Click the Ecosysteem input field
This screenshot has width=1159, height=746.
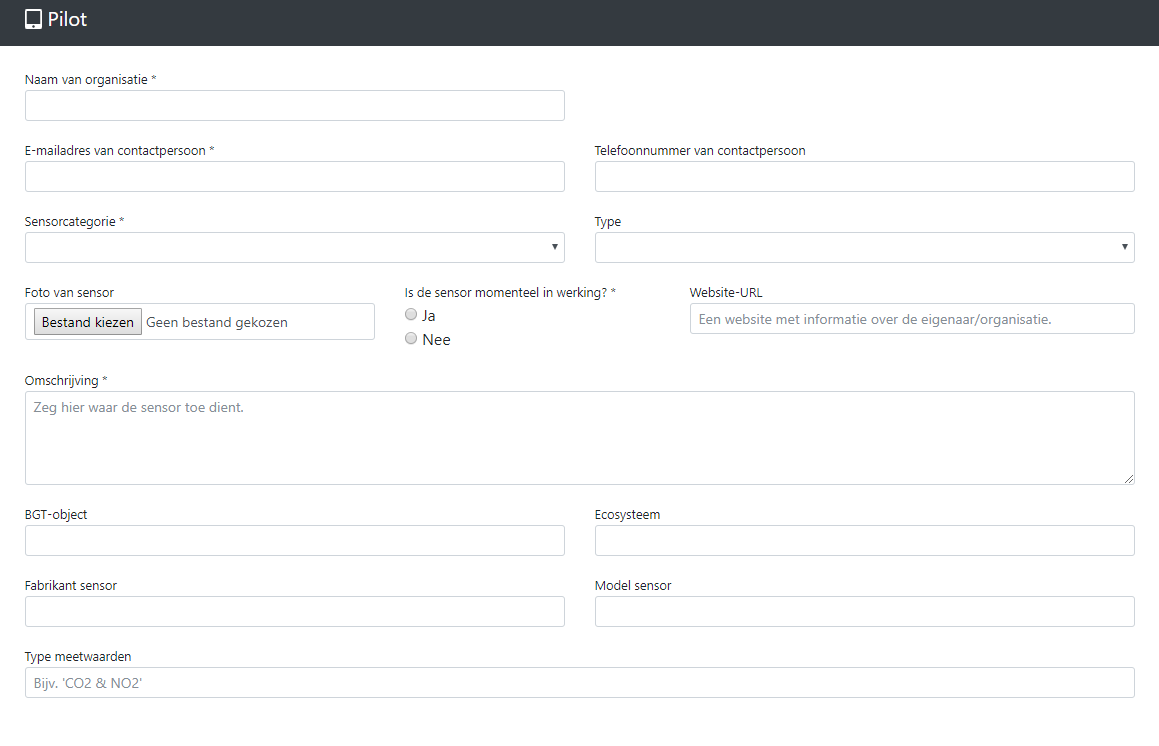(864, 541)
